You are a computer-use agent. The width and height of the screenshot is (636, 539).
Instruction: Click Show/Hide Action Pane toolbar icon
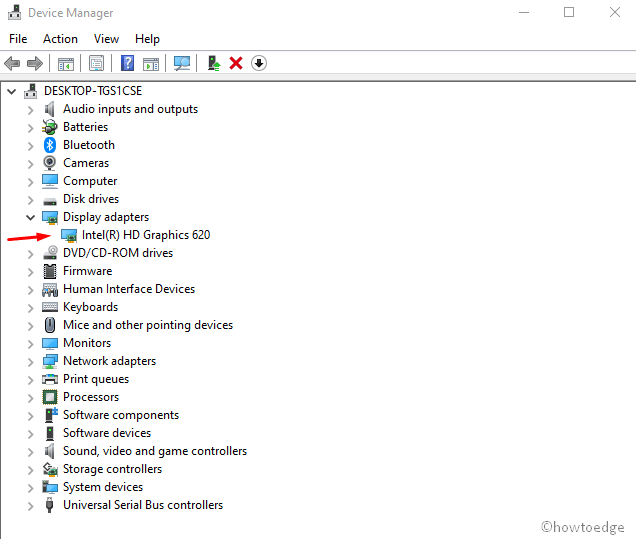point(151,64)
